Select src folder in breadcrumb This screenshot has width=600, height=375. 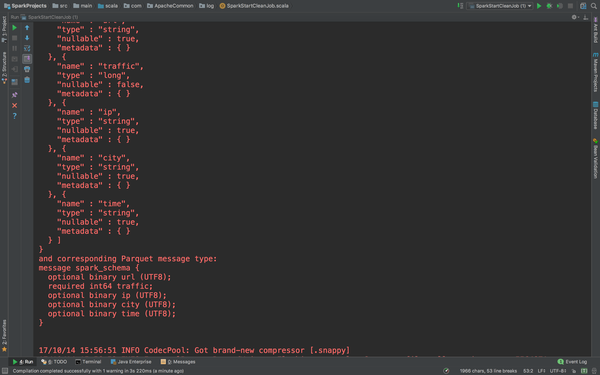click(x=60, y=6)
